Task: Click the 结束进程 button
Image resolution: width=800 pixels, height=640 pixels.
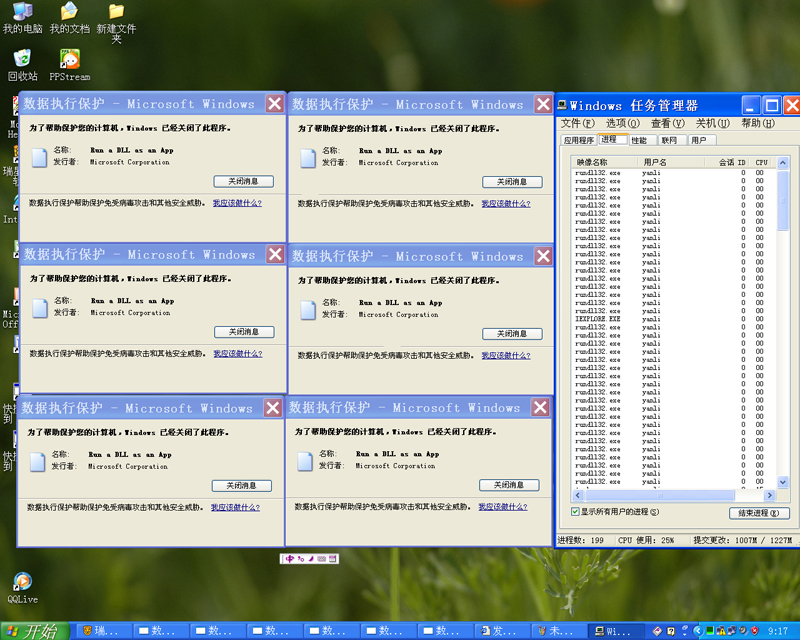Action: coord(759,513)
